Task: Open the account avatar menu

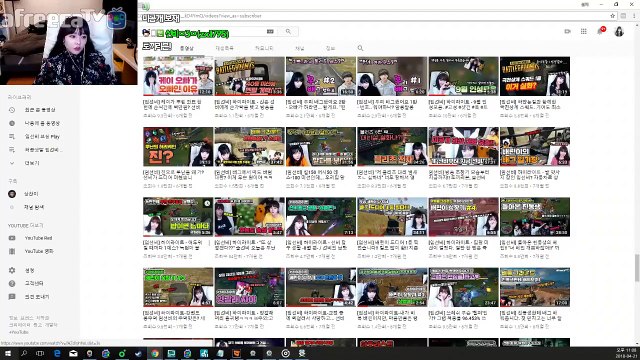Action: tap(619, 31)
